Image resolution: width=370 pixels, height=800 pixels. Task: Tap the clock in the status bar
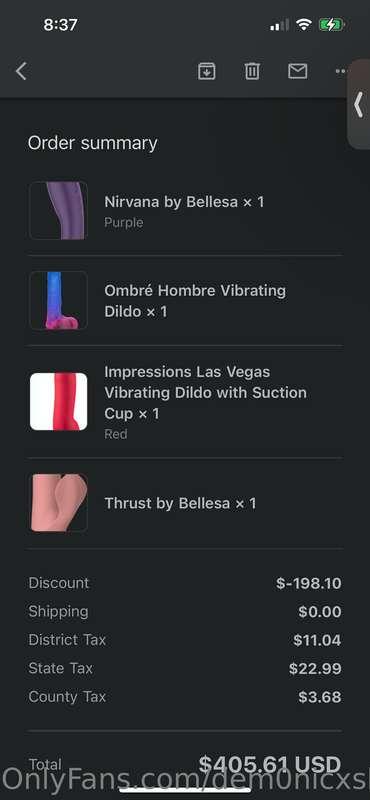(60, 24)
